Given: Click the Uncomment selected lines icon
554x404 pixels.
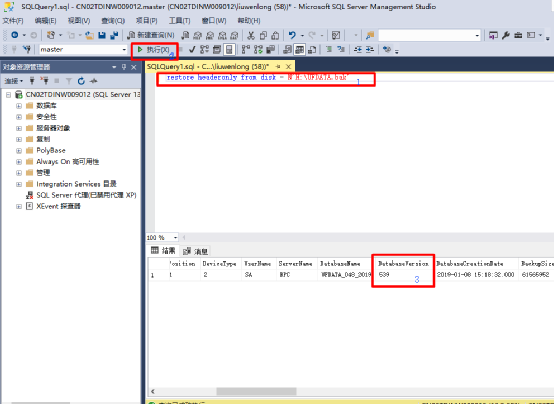Looking at the screenshot, I should coord(341,49).
